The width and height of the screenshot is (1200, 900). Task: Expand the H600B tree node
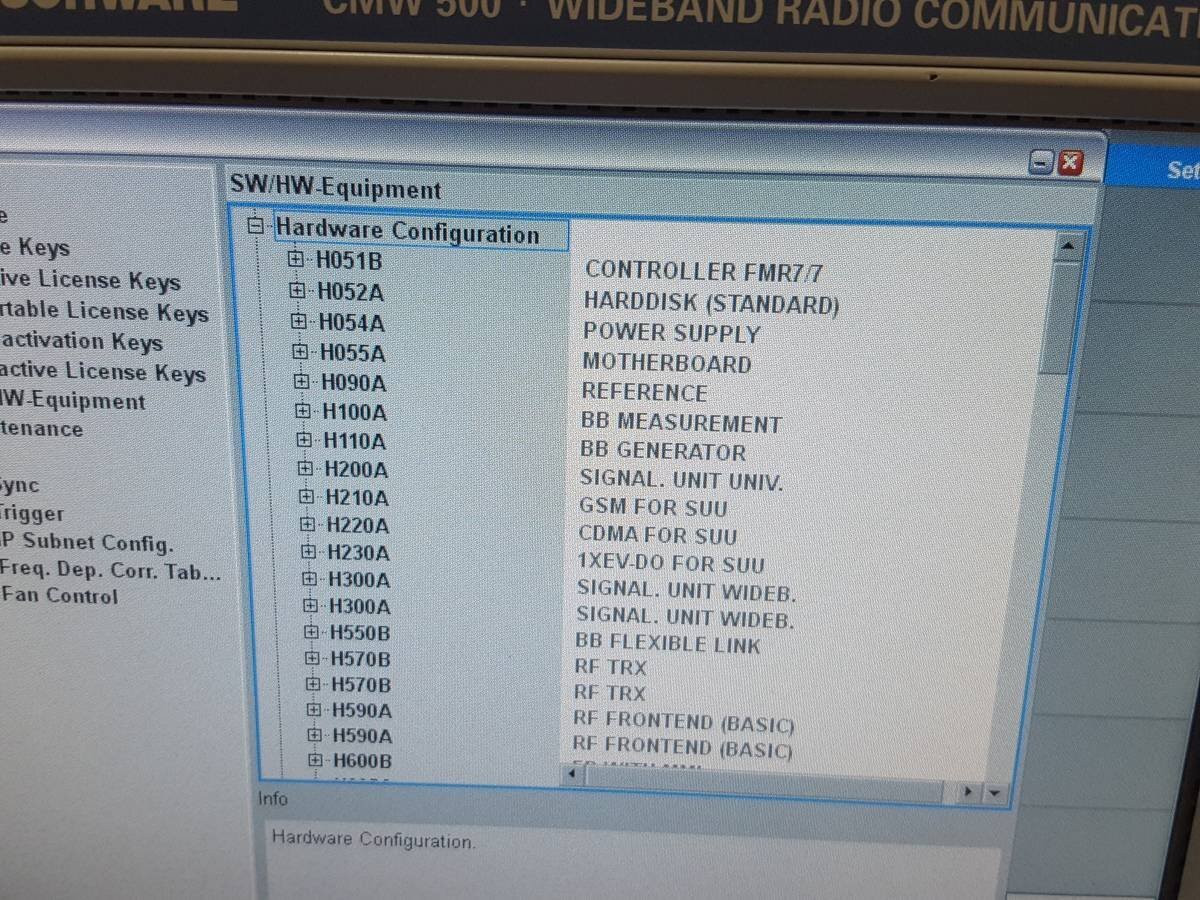pyautogui.click(x=316, y=761)
